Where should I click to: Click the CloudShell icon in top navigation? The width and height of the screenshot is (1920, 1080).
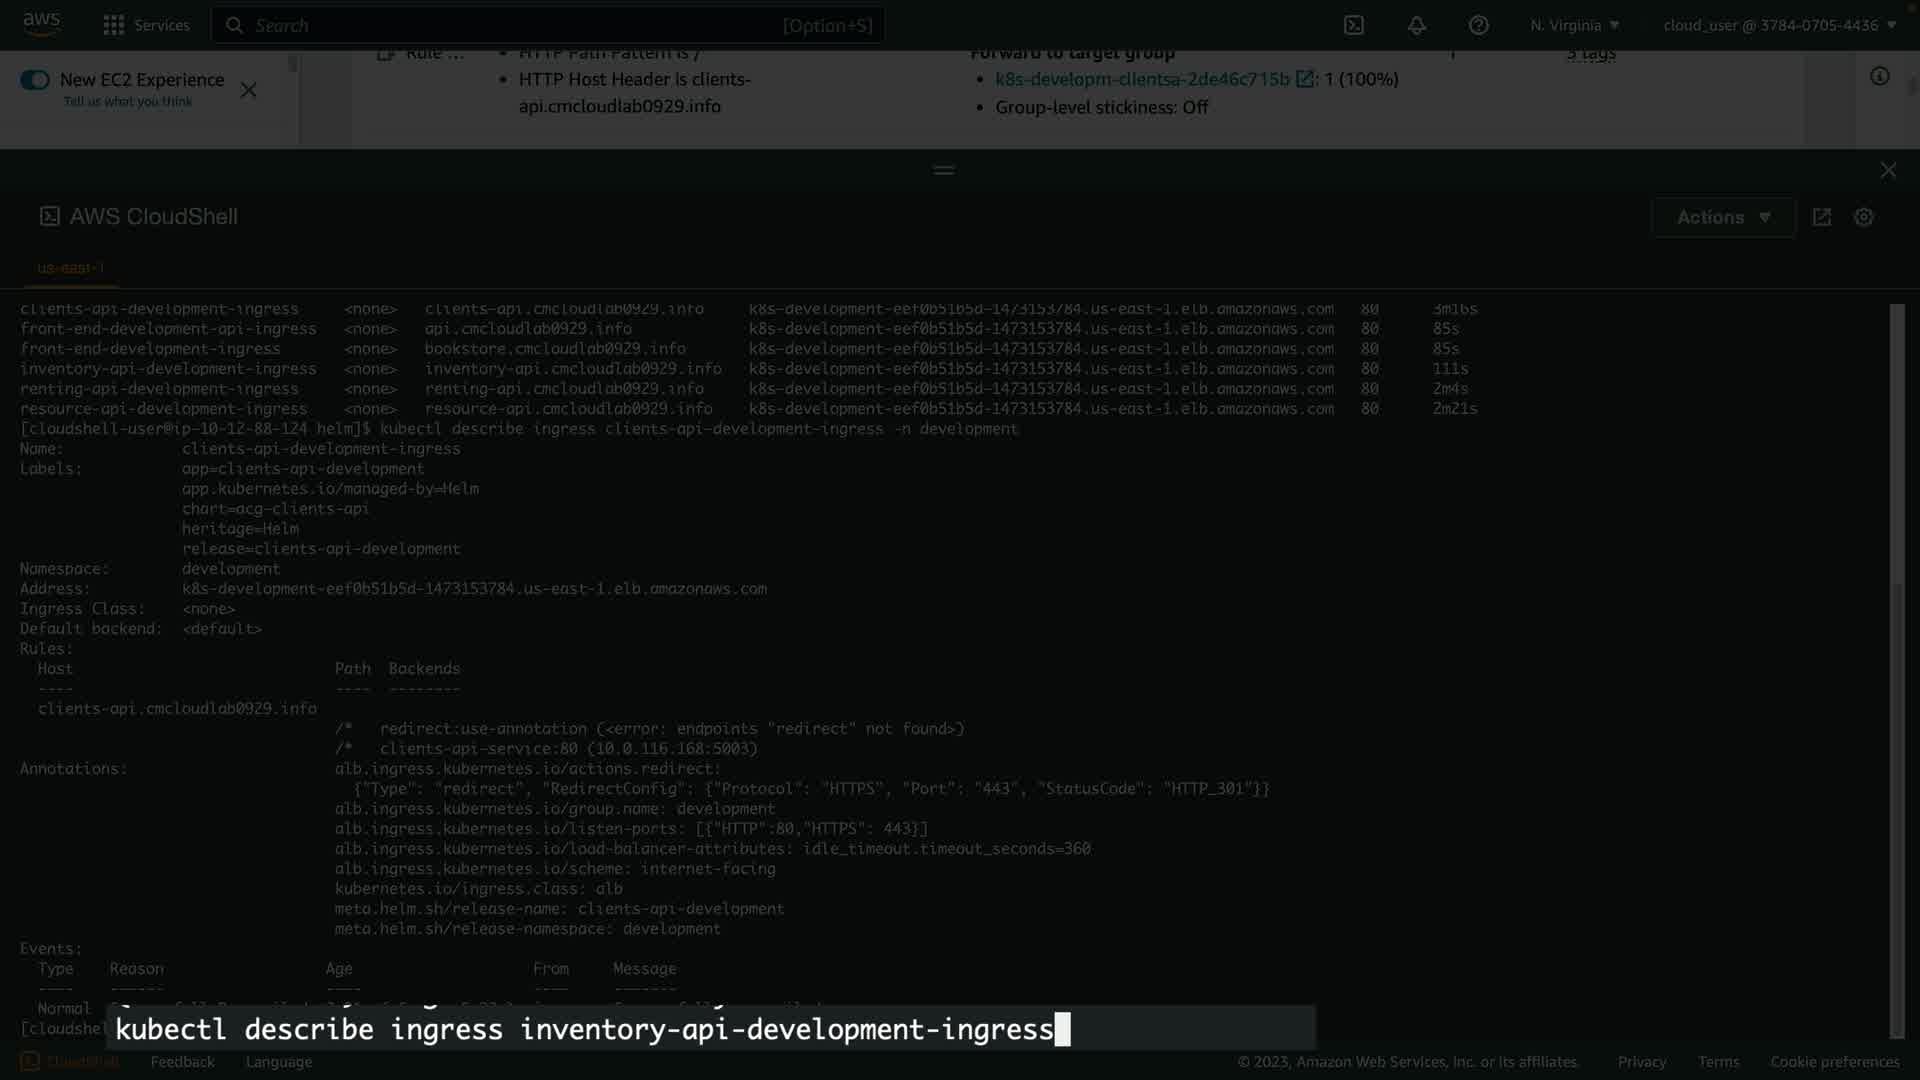1353,25
